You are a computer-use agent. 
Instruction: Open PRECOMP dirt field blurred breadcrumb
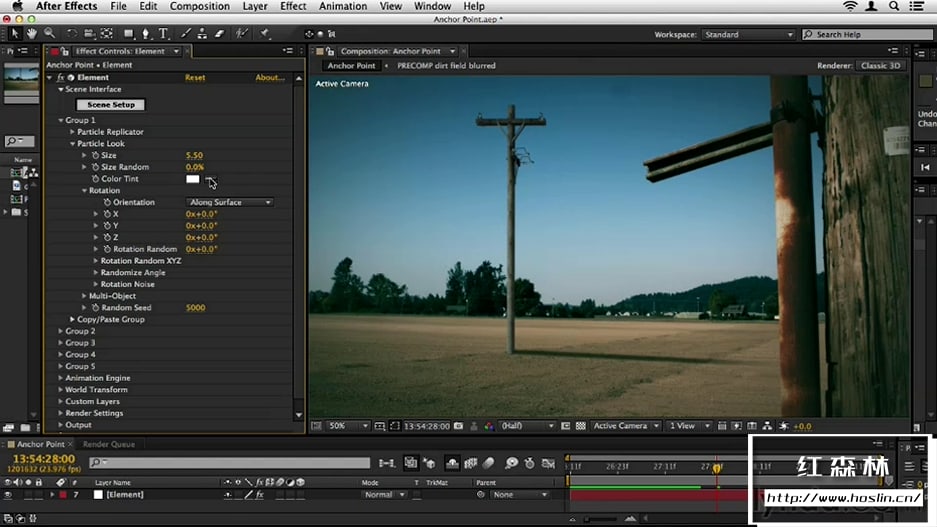446,66
